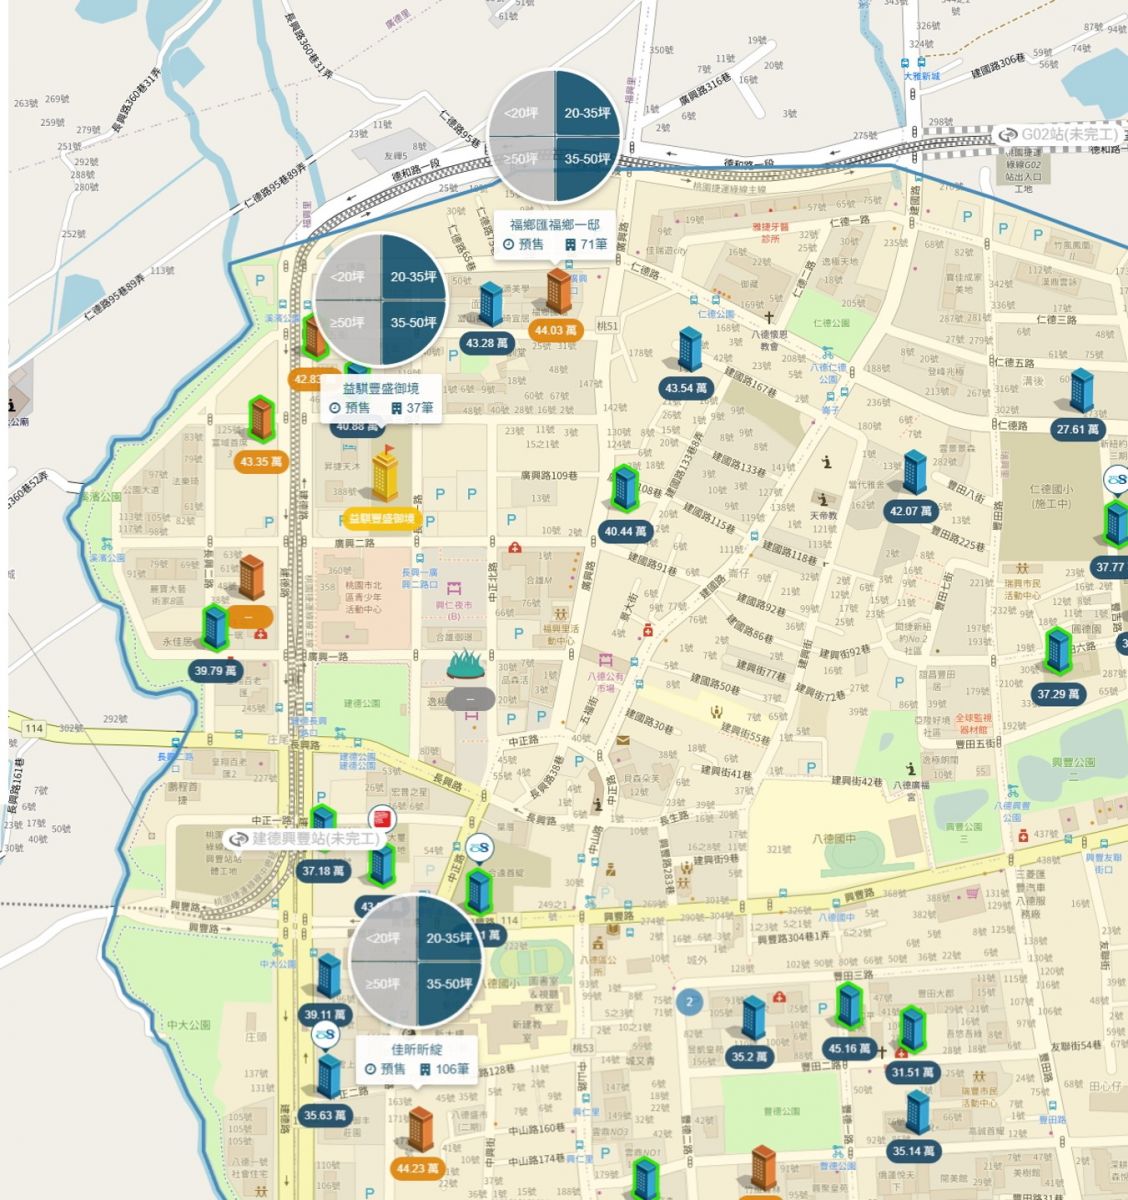Click the building marker priced 37.77
The height and width of the screenshot is (1200, 1128).
pyautogui.click(x=1115, y=523)
